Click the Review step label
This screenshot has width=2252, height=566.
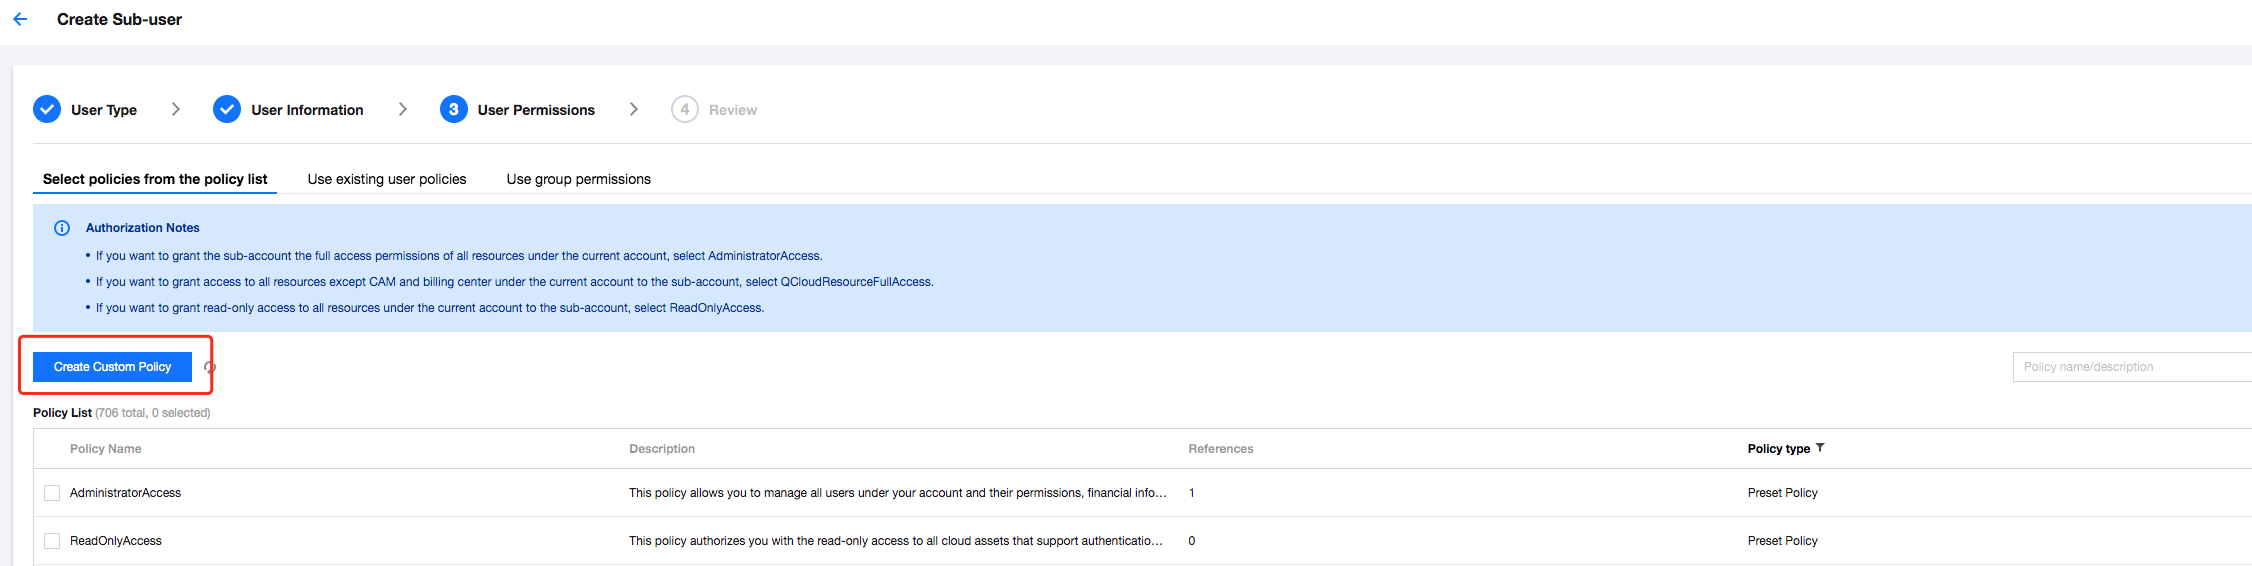pos(732,110)
